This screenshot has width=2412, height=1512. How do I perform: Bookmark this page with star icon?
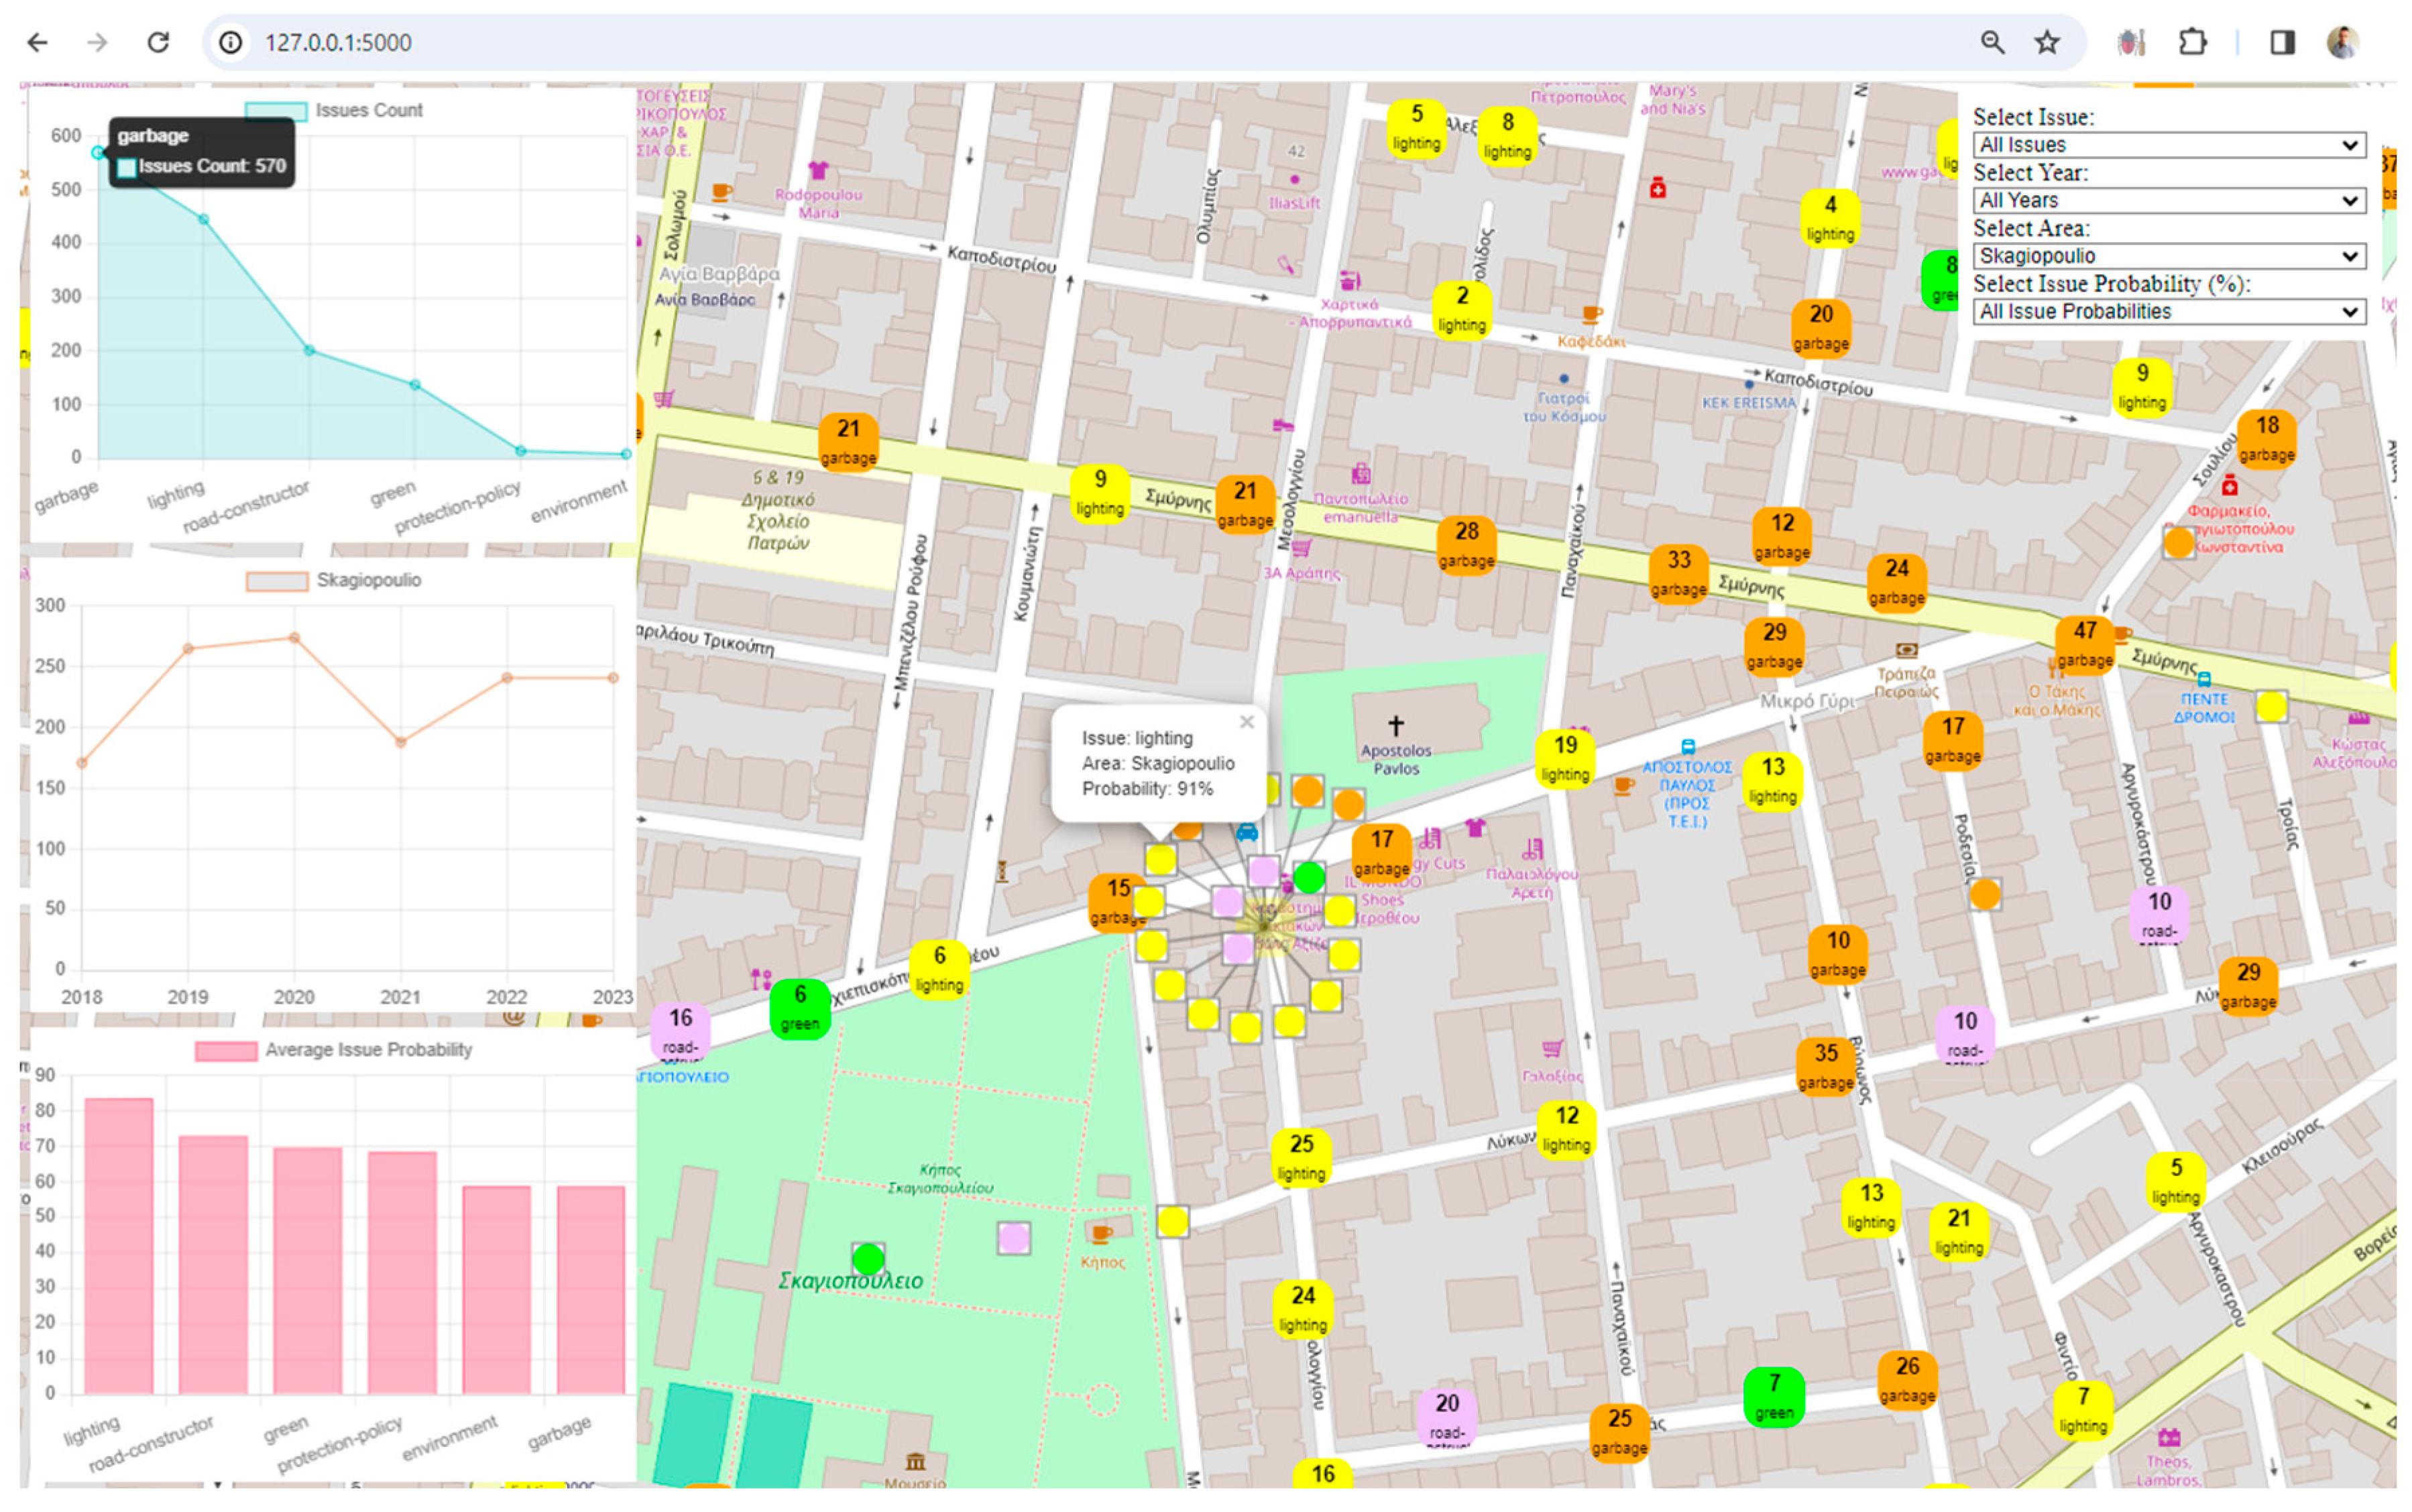click(x=2047, y=42)
